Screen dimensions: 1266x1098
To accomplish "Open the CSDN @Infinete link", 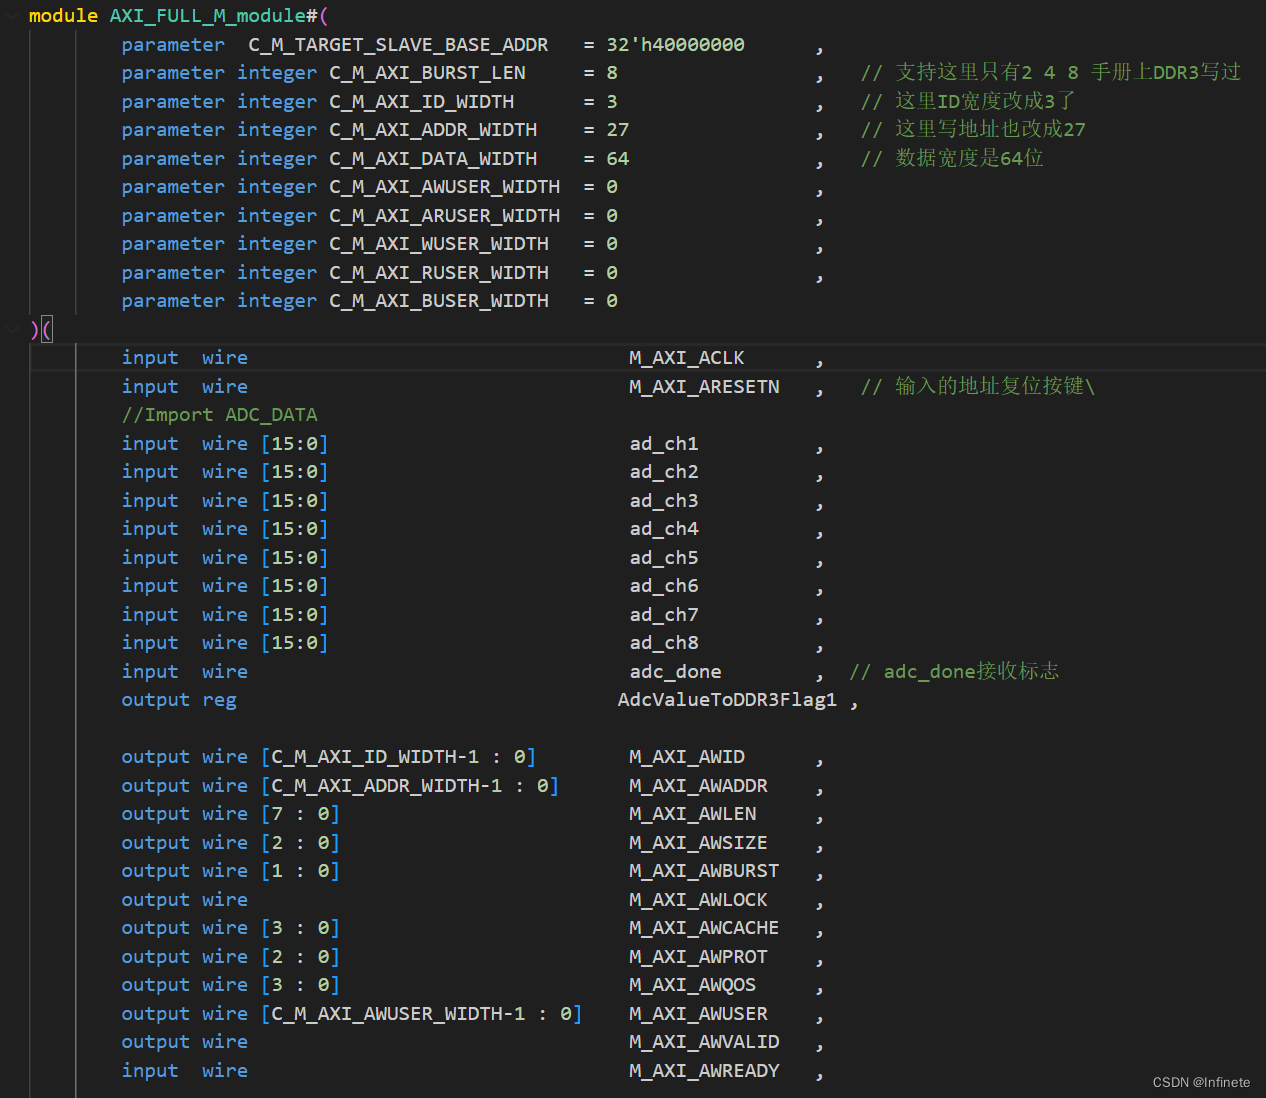I will pos(1201,1082).
